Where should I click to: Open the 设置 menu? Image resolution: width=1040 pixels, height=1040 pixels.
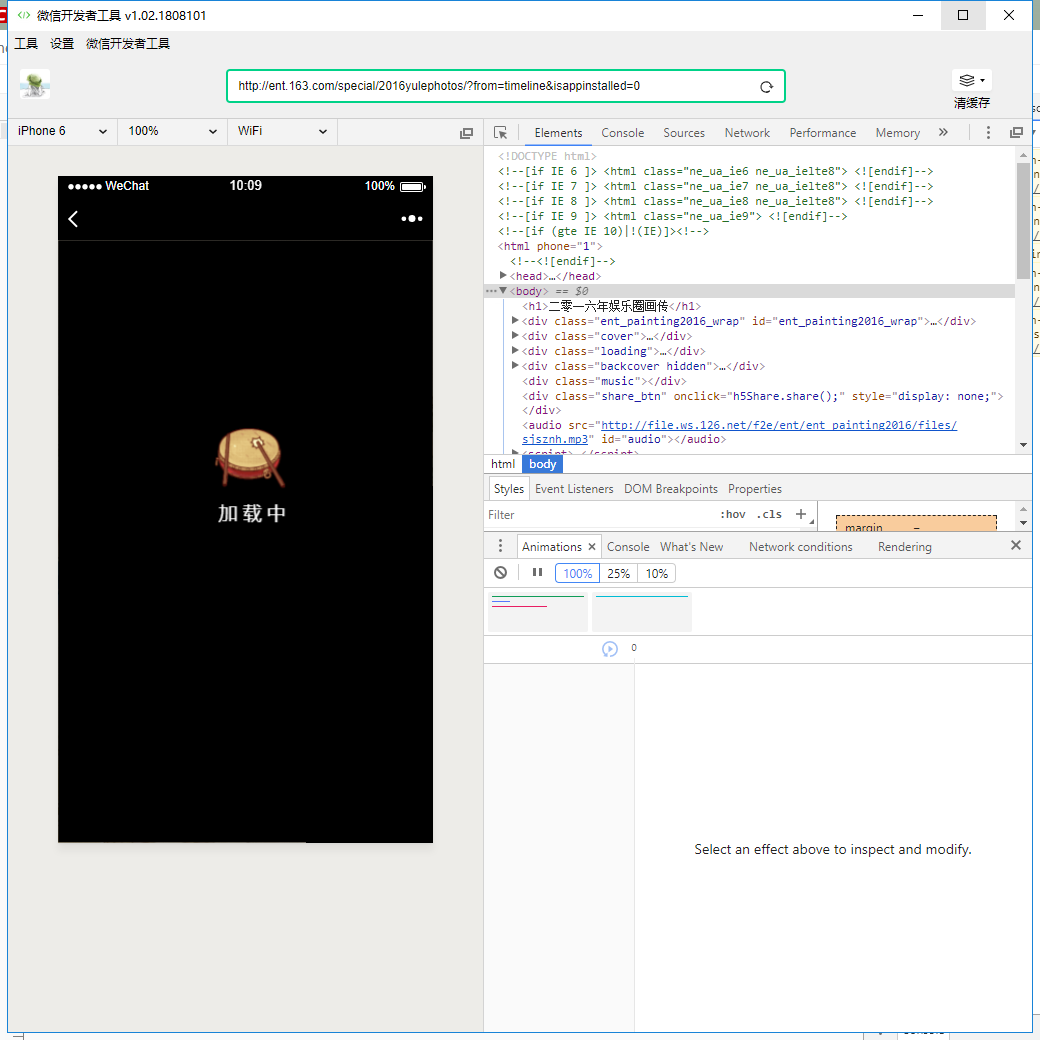coord(62,44)
